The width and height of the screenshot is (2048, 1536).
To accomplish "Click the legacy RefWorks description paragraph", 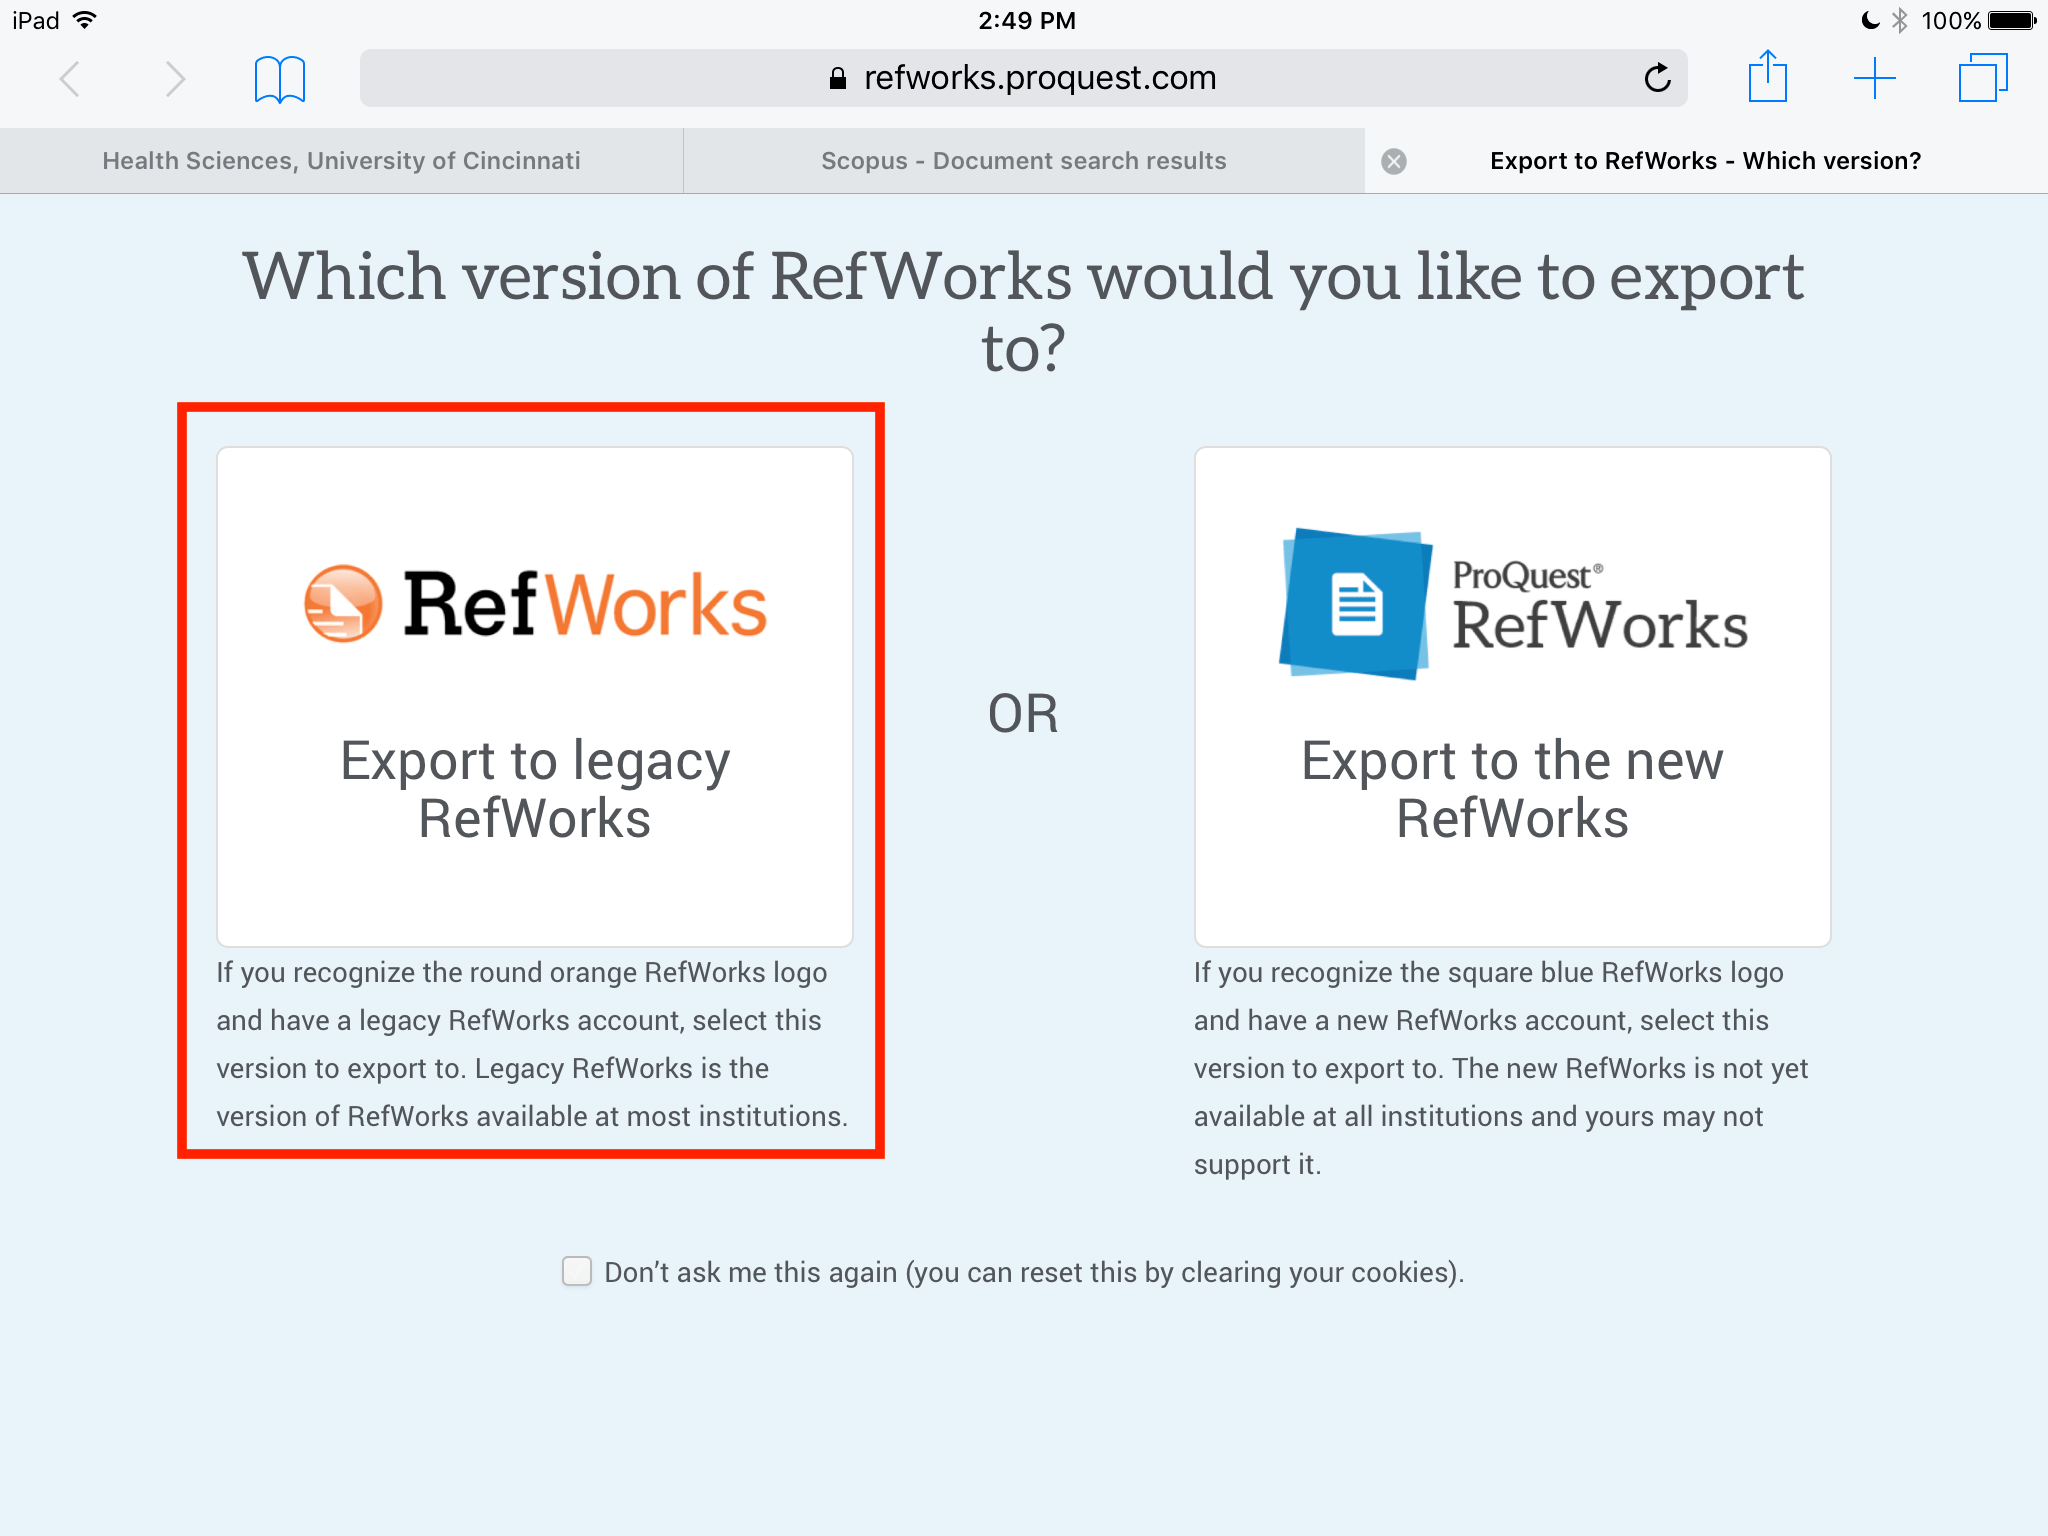I will [532, 1044].
